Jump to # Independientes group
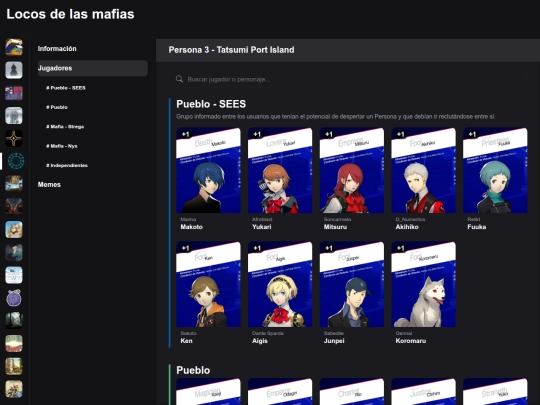Screen dimensions: 540x405 67,165
